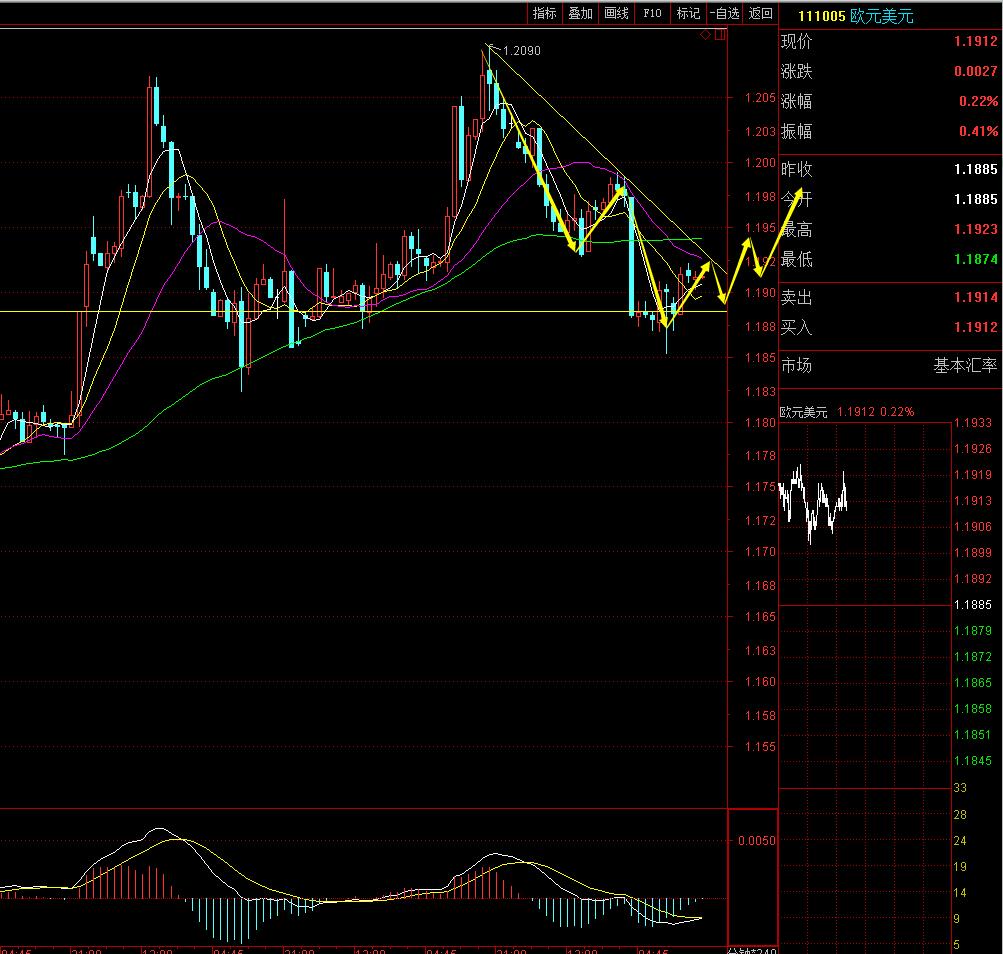The height and width of the screenshot is (954, 1003).
Task: Click the 标记 mark button
Action: click(688, 13)
